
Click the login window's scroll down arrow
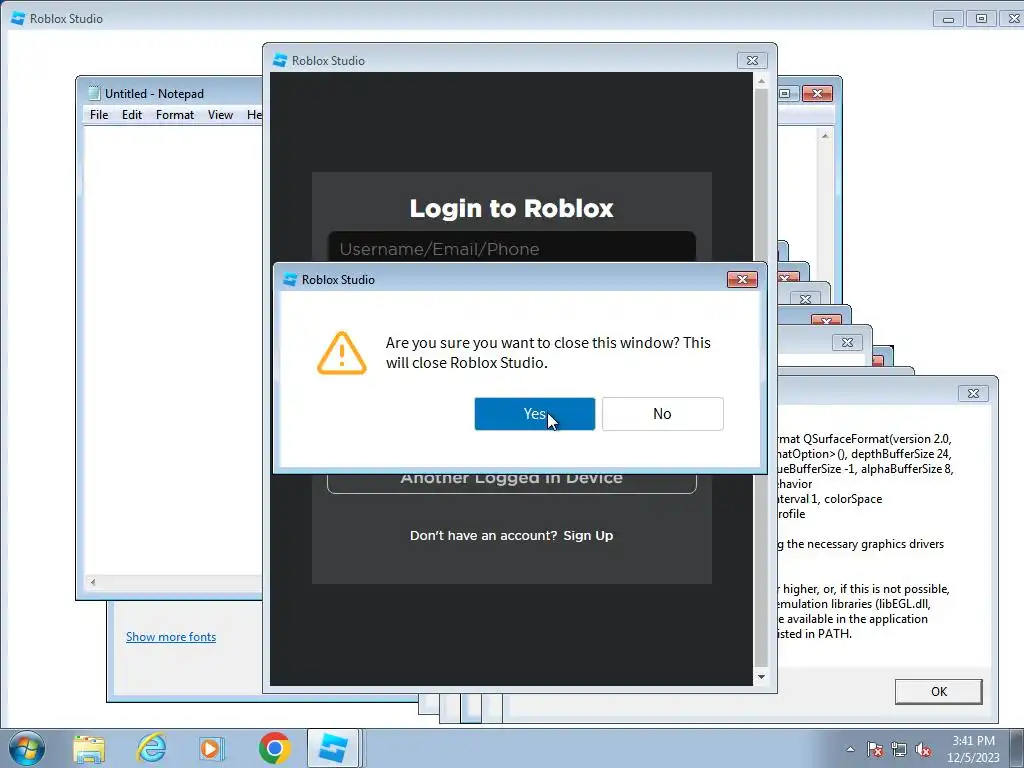[761, 677]
